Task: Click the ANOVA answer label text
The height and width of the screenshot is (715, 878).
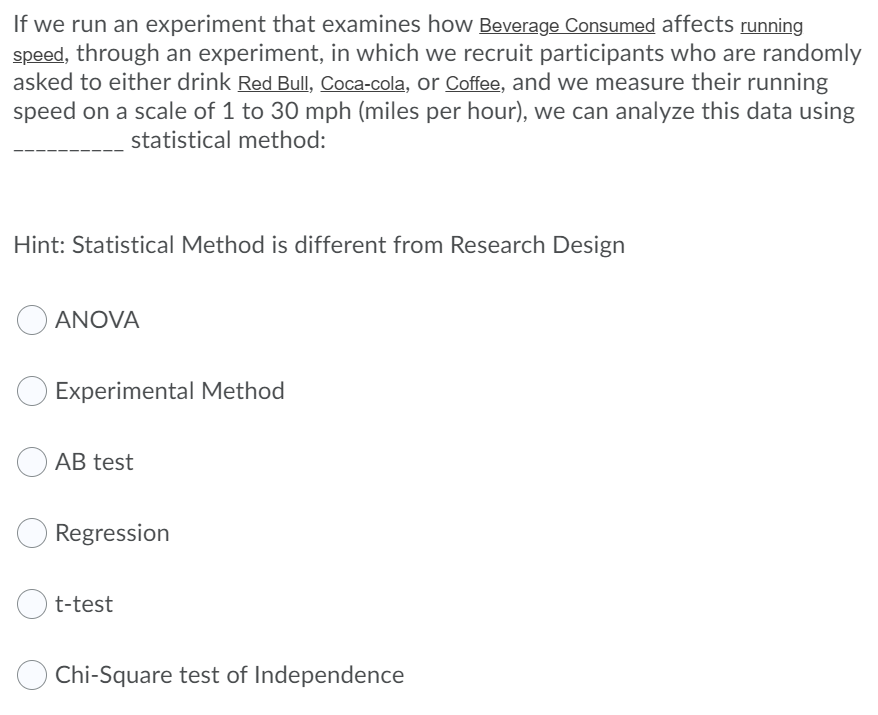Action: pos(98,320)
